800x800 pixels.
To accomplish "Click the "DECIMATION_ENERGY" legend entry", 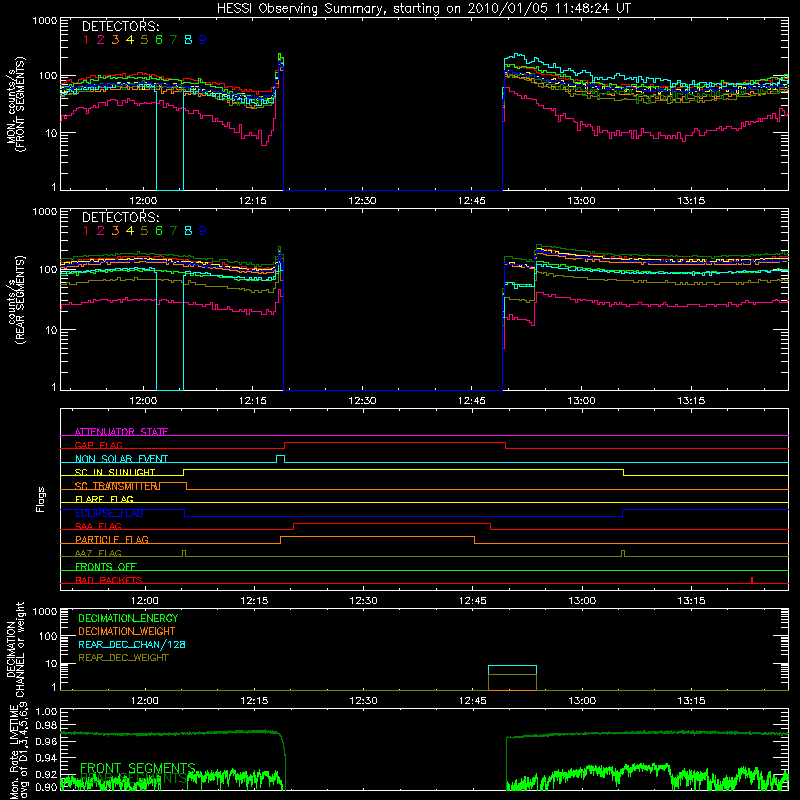I will click(x=128, y=618).
